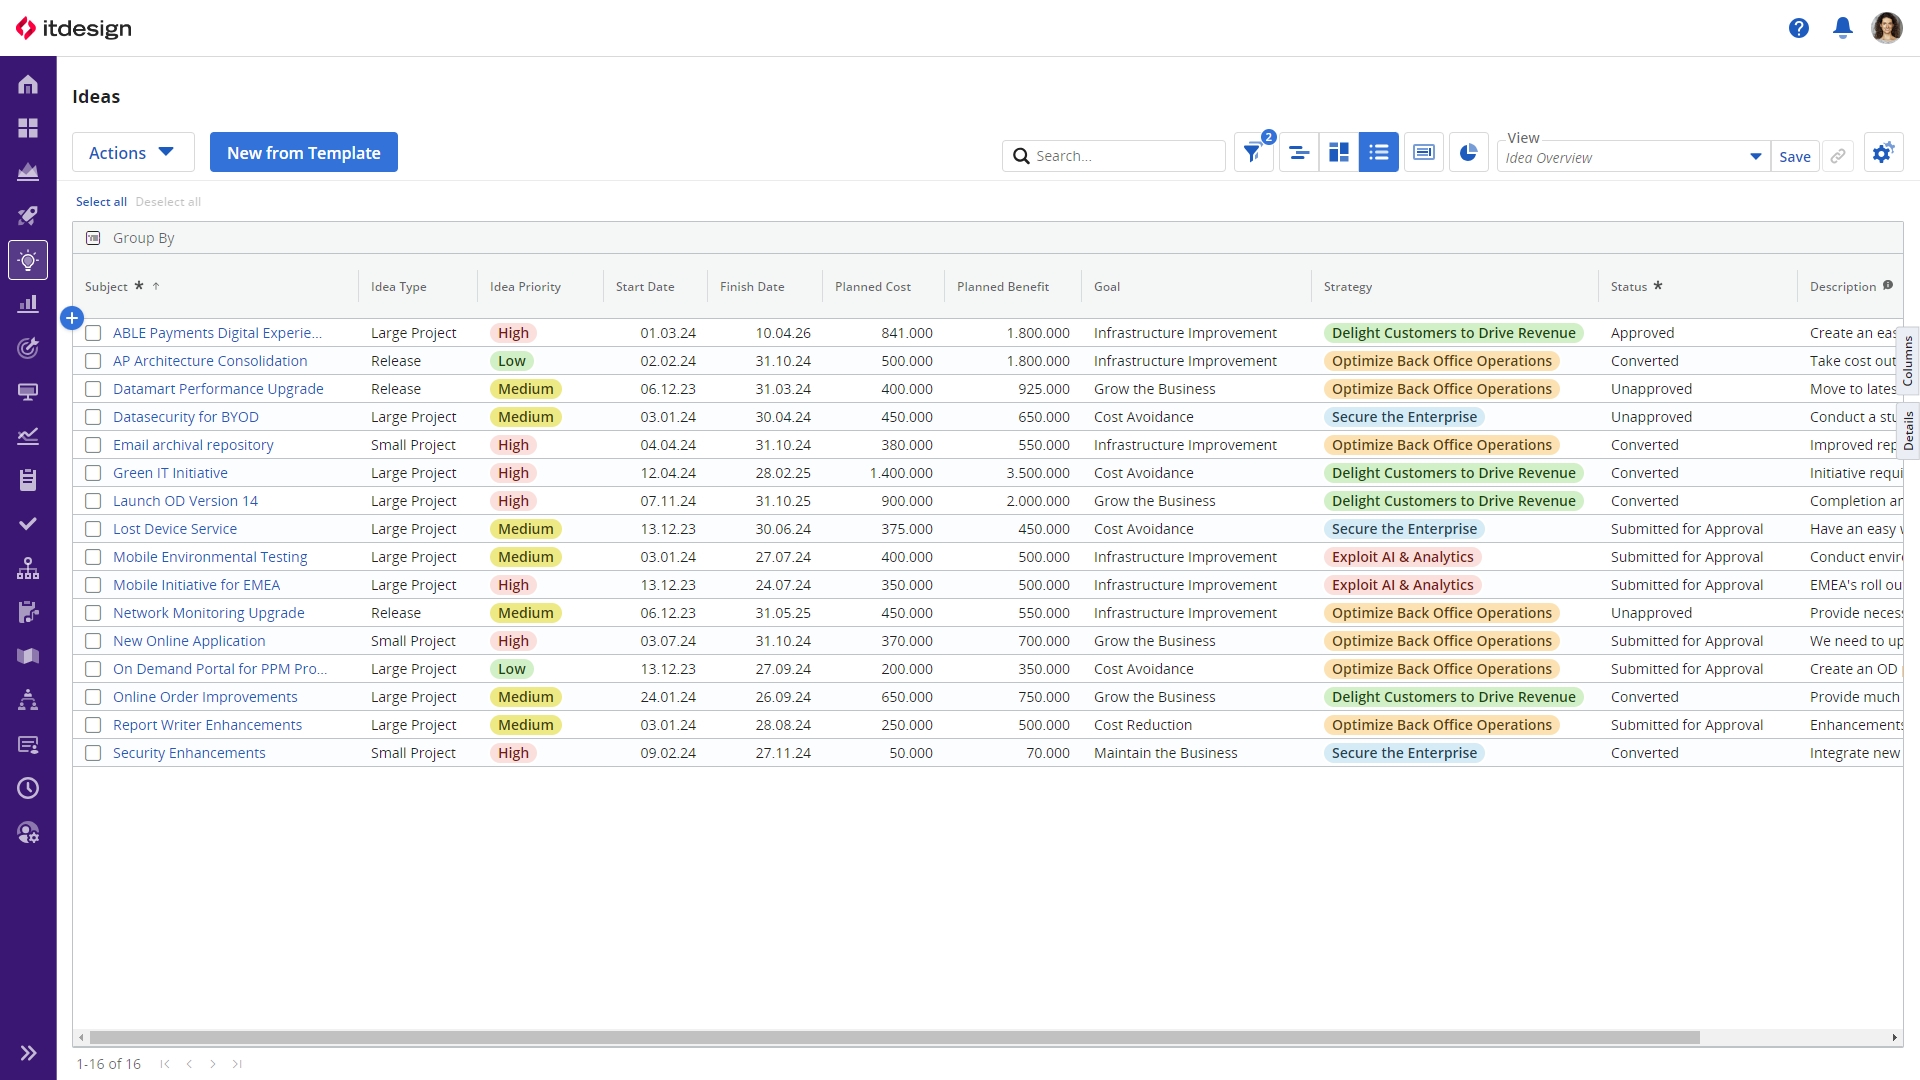Open the Launch OD Version 14 link
Viewport: 1920px width, 1080px height.
tap(185, 501)
